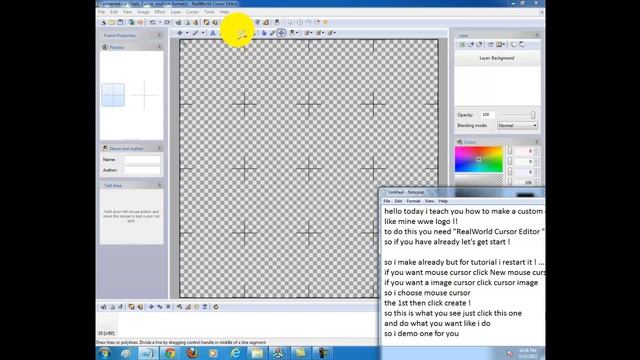
Task: Click the Open folder icon in main toolbar
Action: (x=111, y=22)
